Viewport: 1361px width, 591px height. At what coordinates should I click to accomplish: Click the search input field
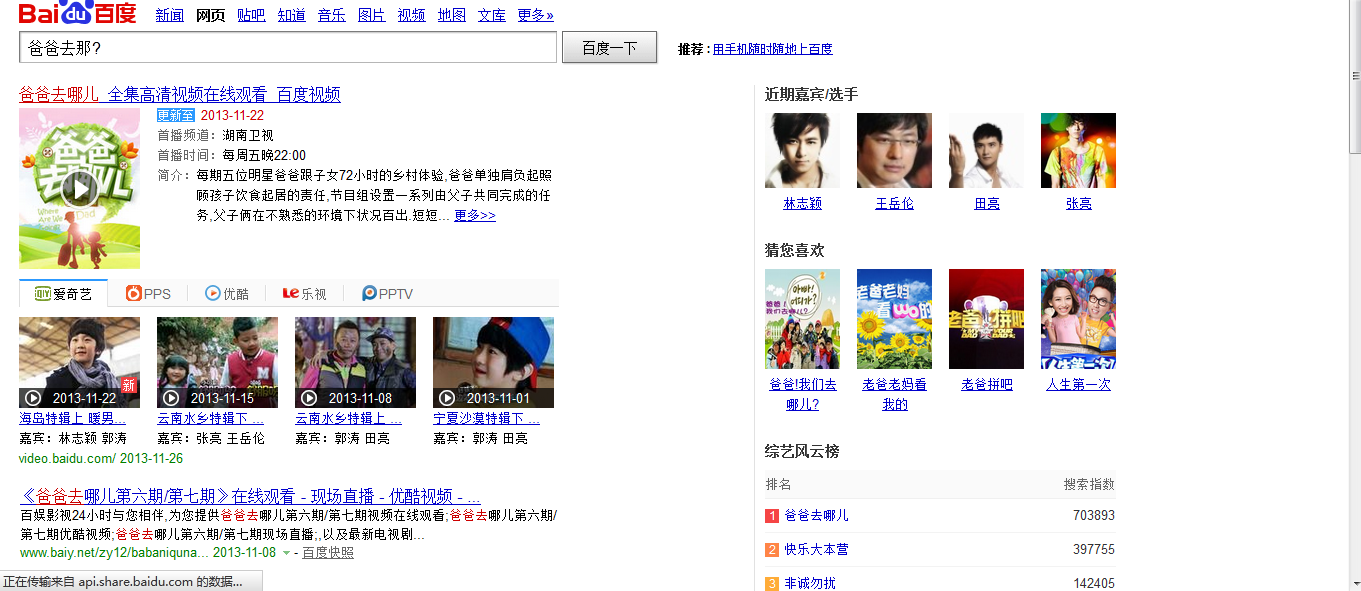pos(288,47)
